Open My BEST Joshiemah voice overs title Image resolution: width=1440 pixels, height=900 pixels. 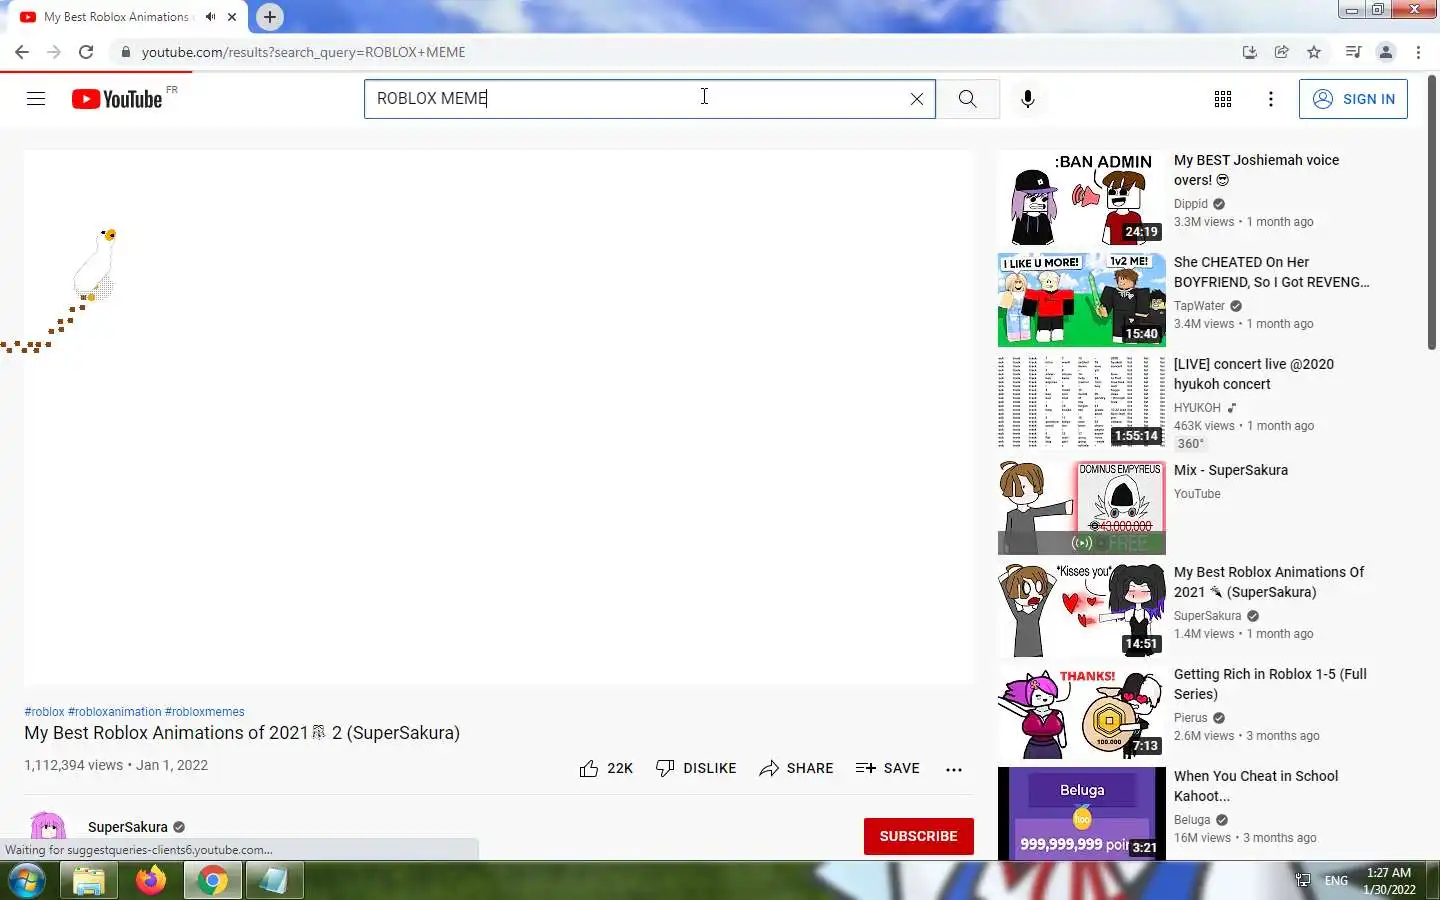pyautogui.click(x=1256, y=170)
